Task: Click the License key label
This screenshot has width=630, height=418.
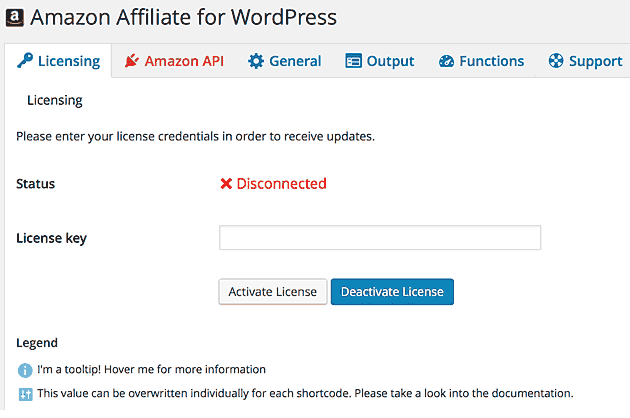Action: click(x=51, y=238)
